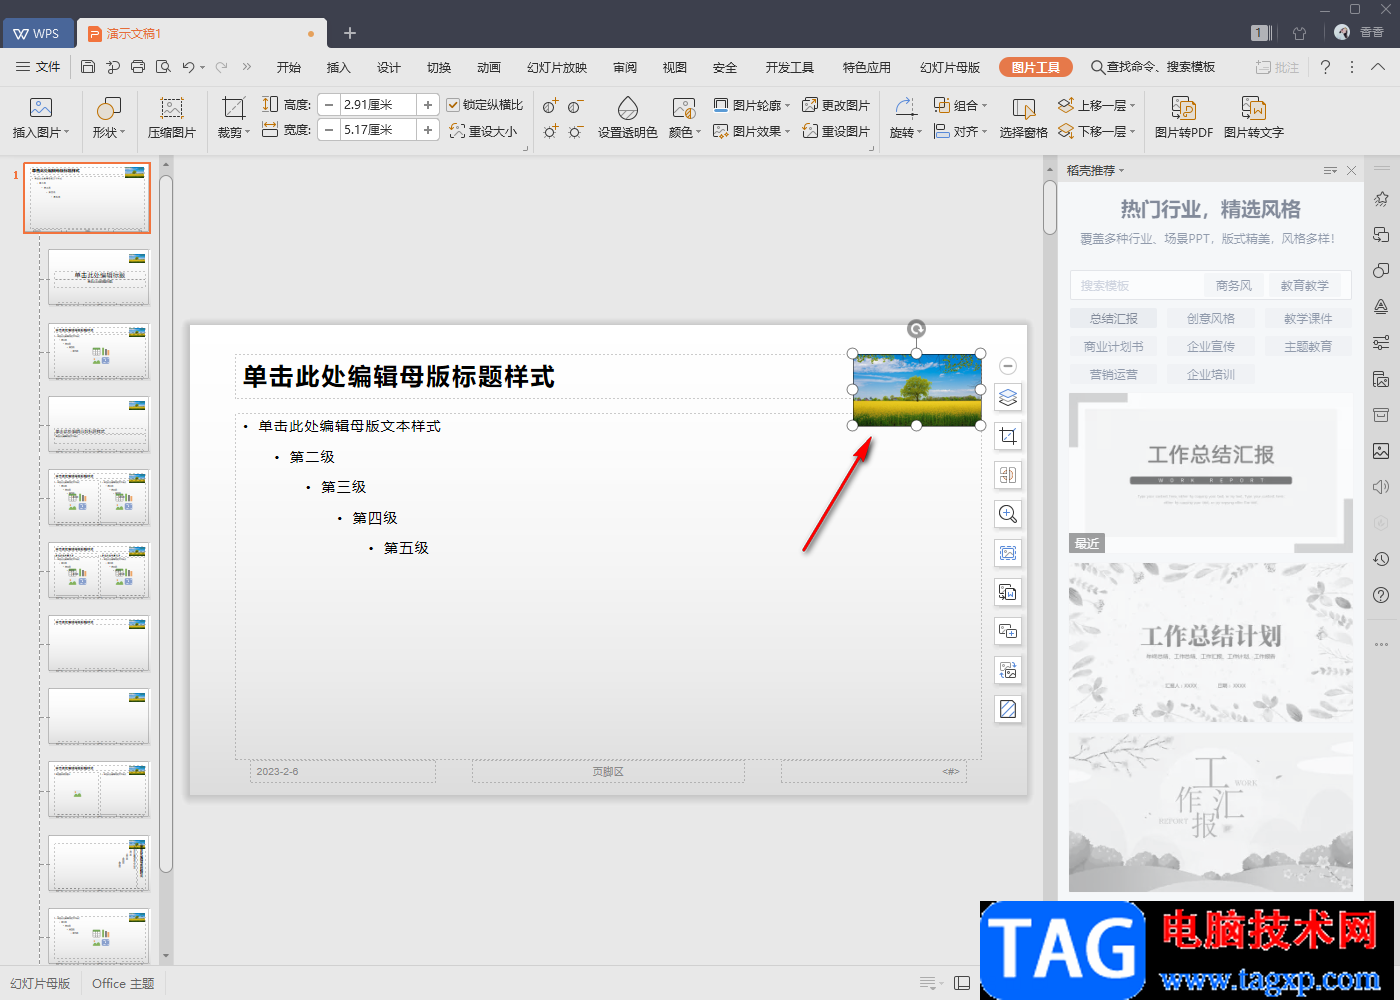The image size is (1400, 1000).
Task: Switch to the 插入 tab
Action: (x=339, y=67)
